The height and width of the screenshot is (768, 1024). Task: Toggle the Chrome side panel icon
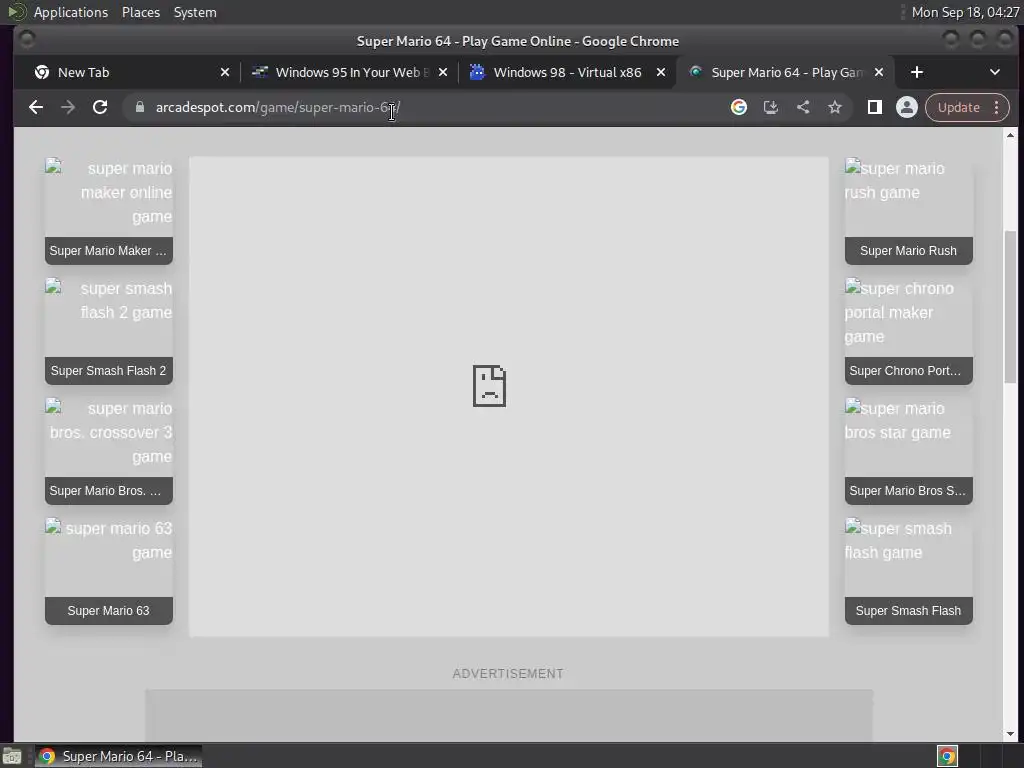coord(874,107)
